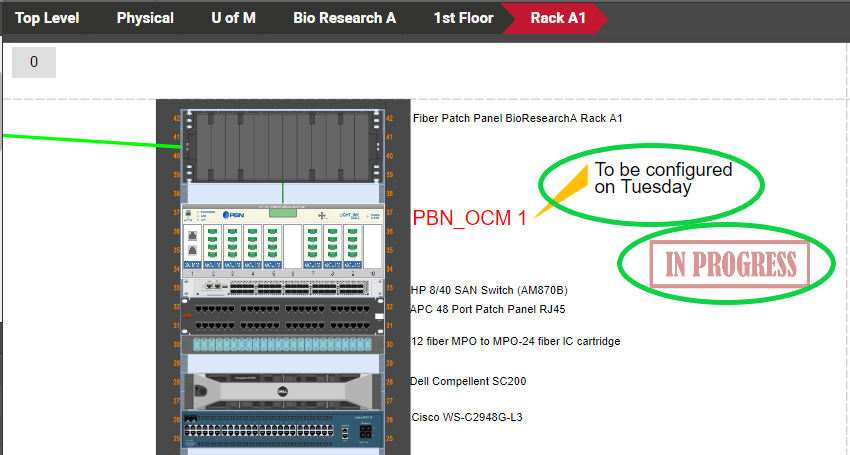The height and width of the screenshot is (455, 850).
Task: Click the uplink port block on Cisco switch
Action: [366, 432]
